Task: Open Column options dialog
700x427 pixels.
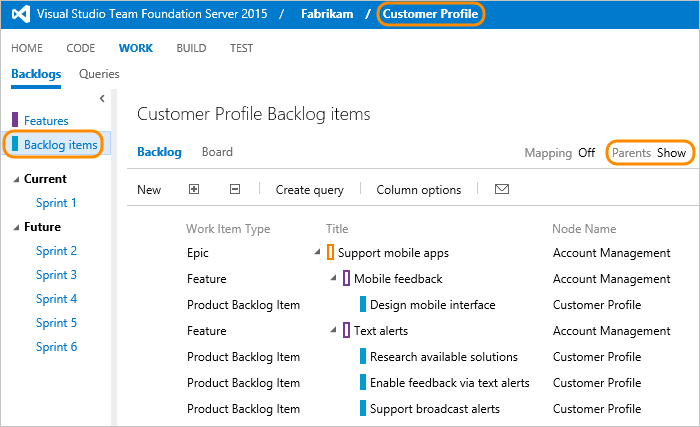Action: click(418, 190)
